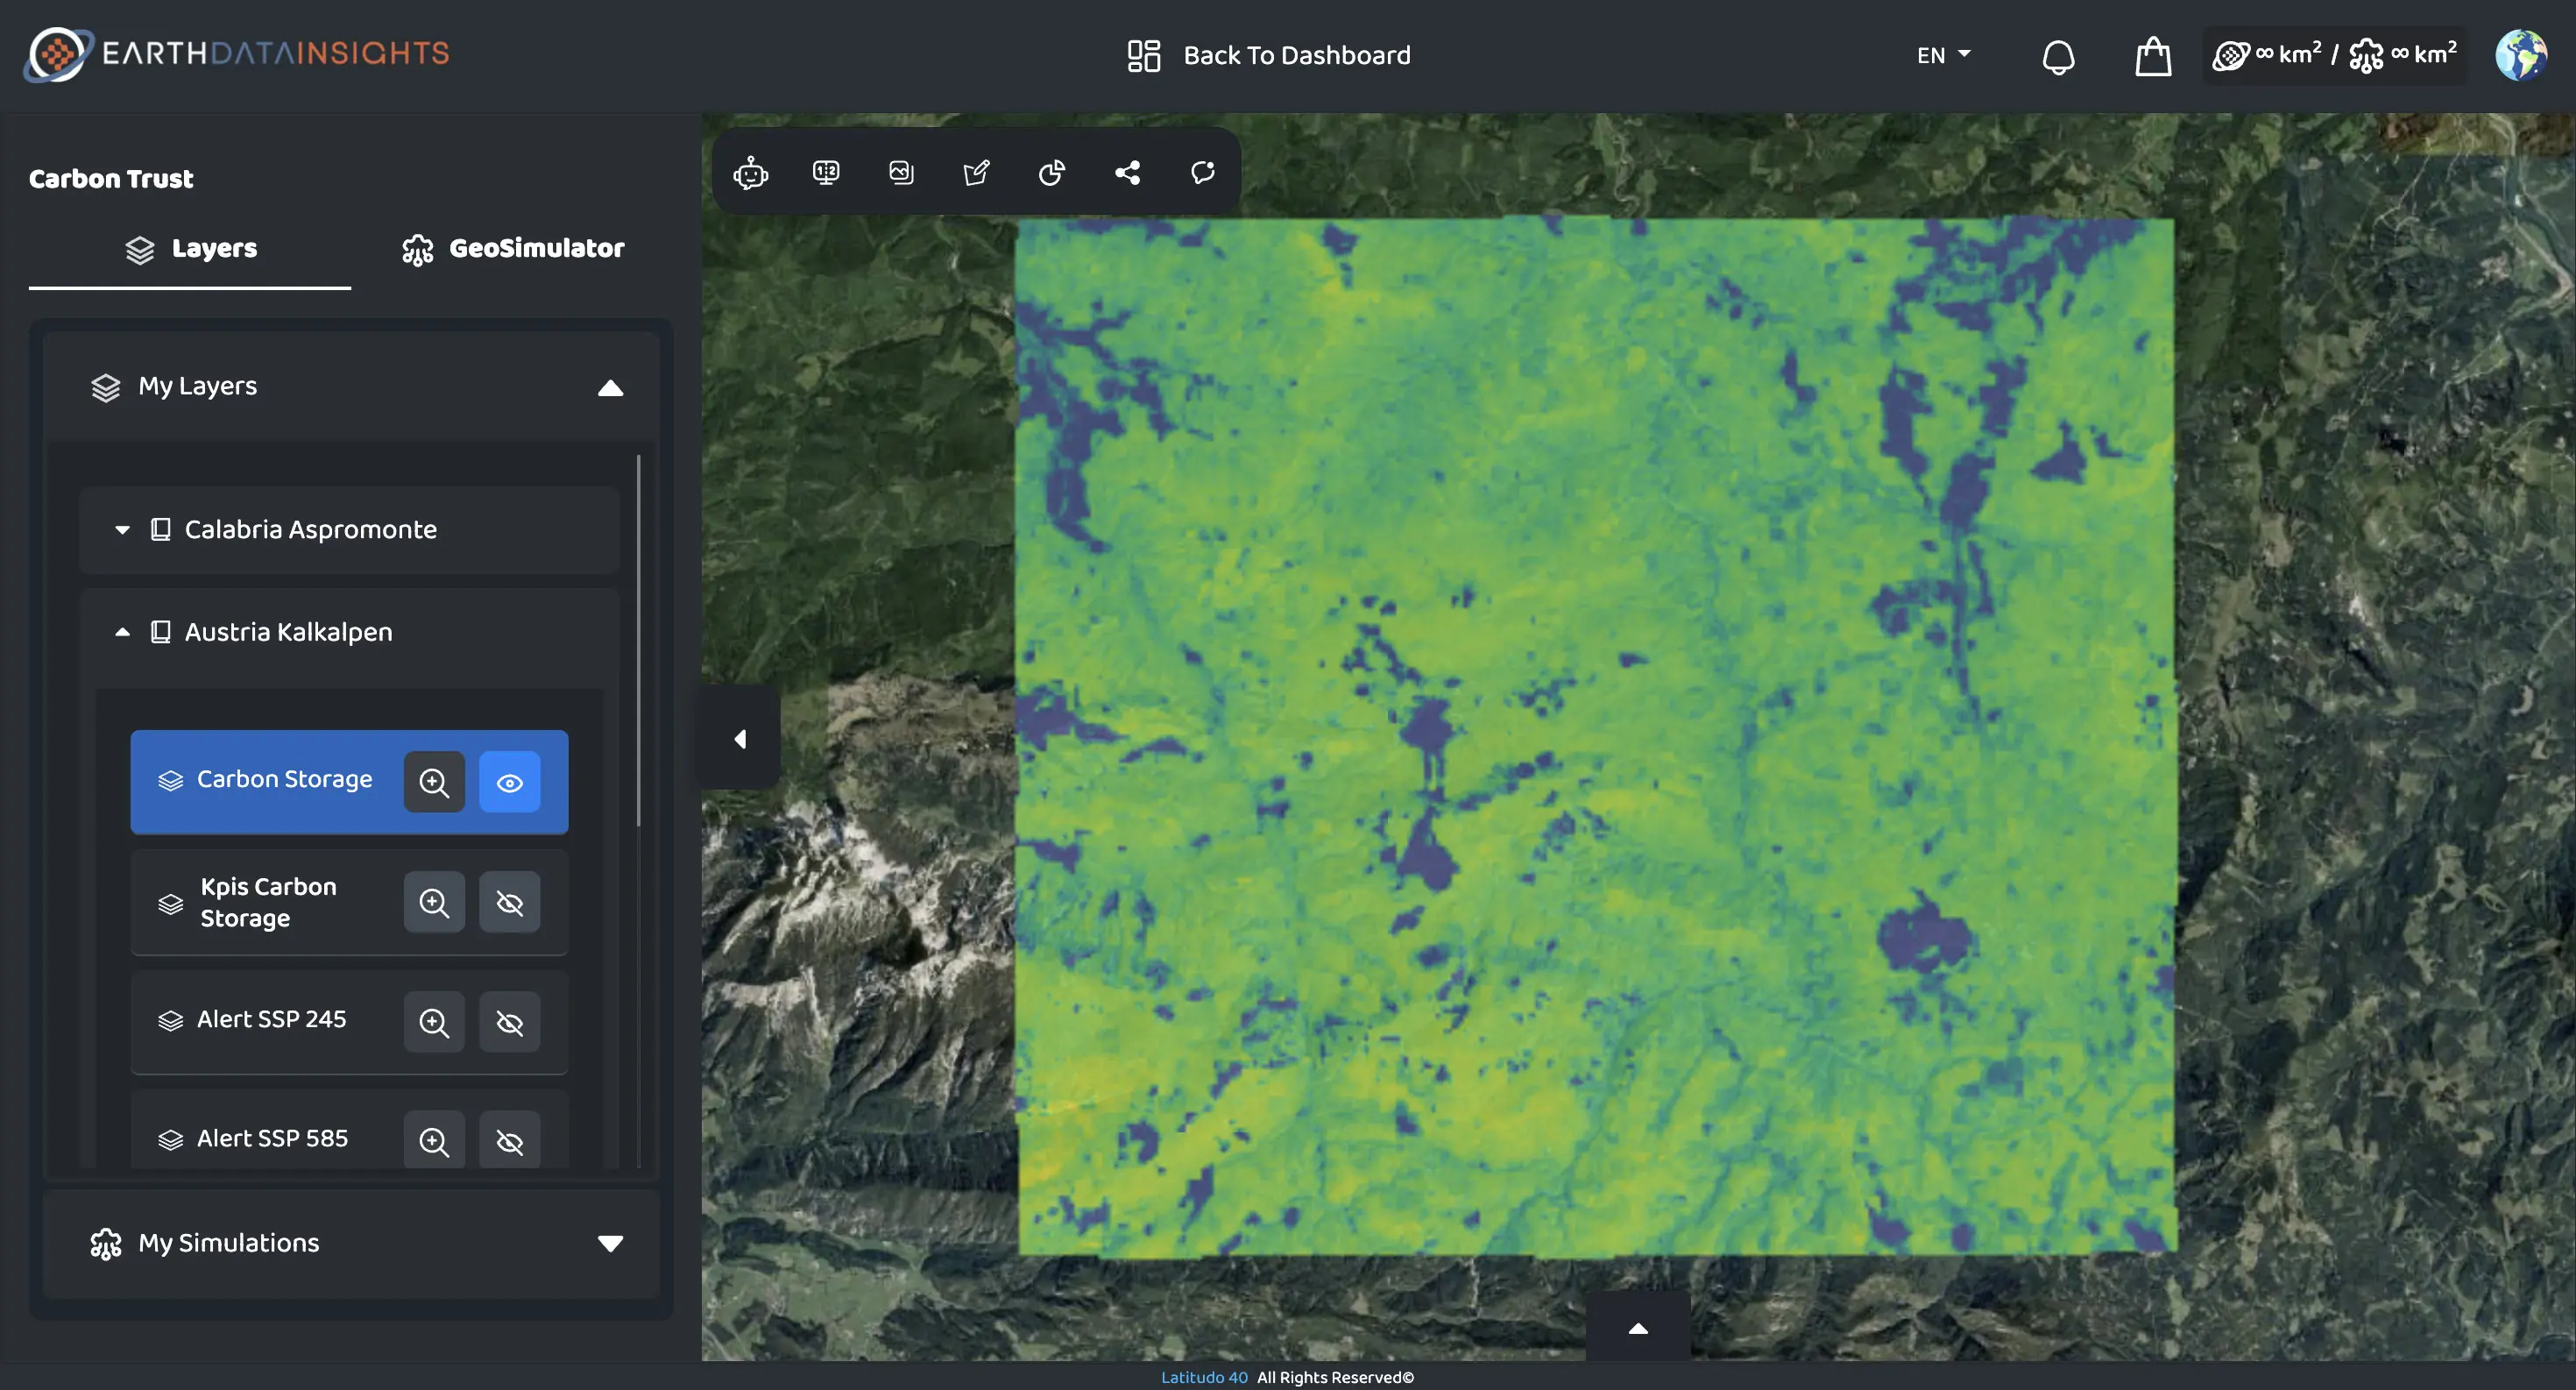Open the AI assistant robot icon
The width and height of the screenshot is (2576, 1390).
coord(750,172)
